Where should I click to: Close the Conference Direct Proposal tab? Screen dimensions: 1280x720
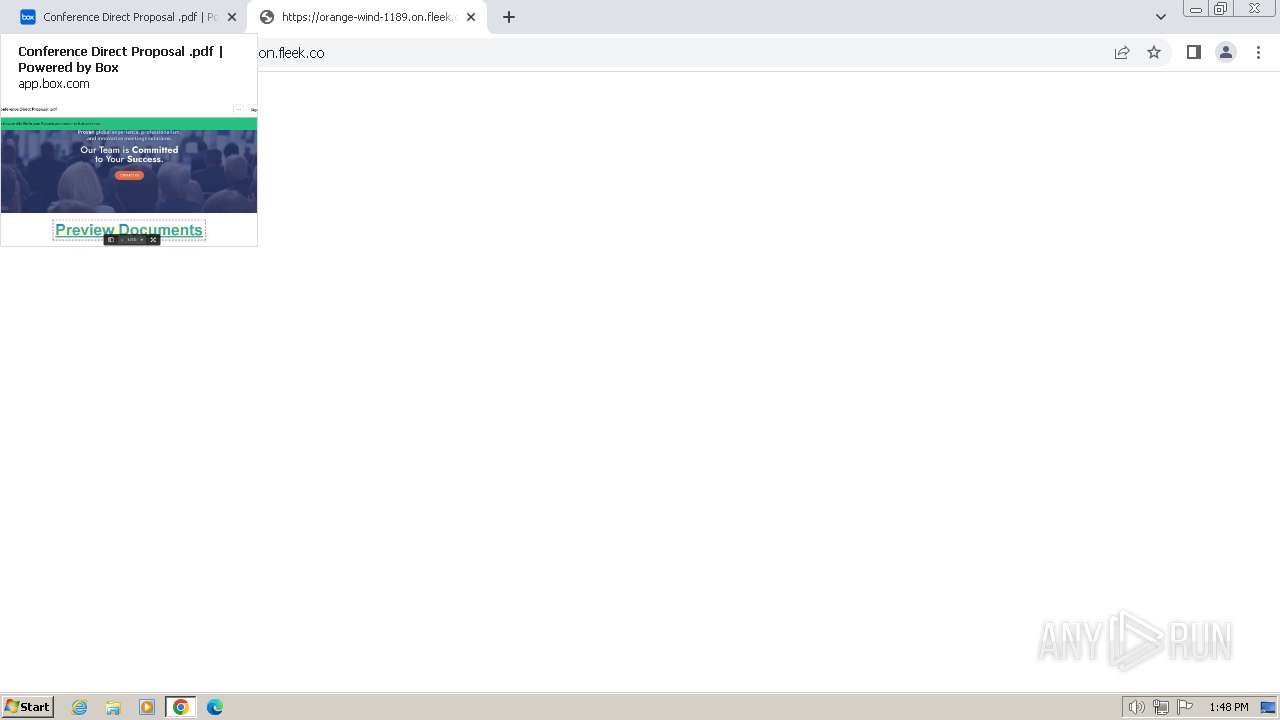232,17
